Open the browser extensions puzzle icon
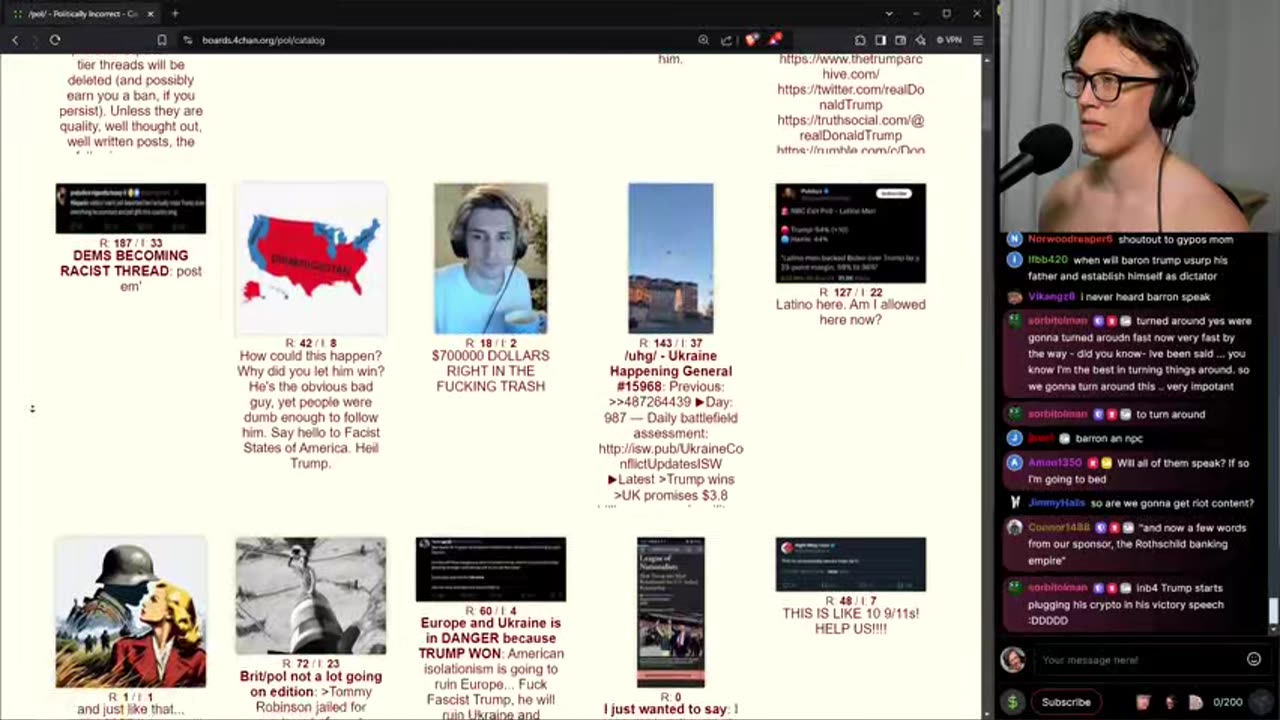This screenshot has height=720, width=1280. point(860,40)
